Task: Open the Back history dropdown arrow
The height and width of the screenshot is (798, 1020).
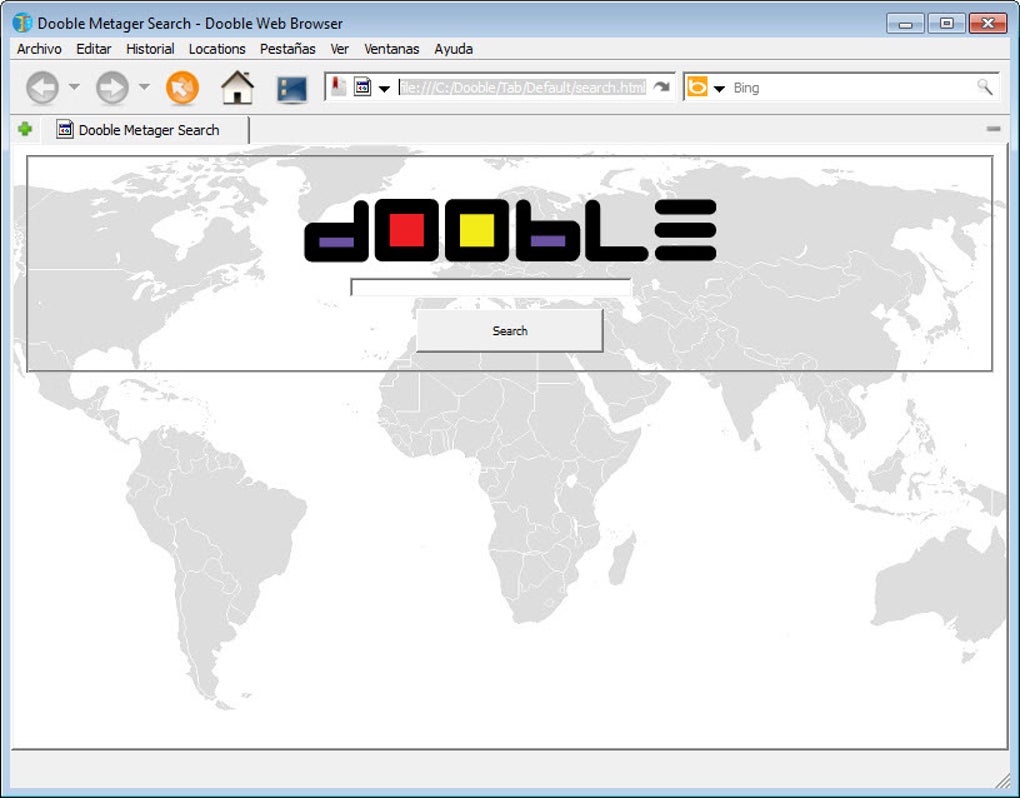Action: click(x=74, y=86)
